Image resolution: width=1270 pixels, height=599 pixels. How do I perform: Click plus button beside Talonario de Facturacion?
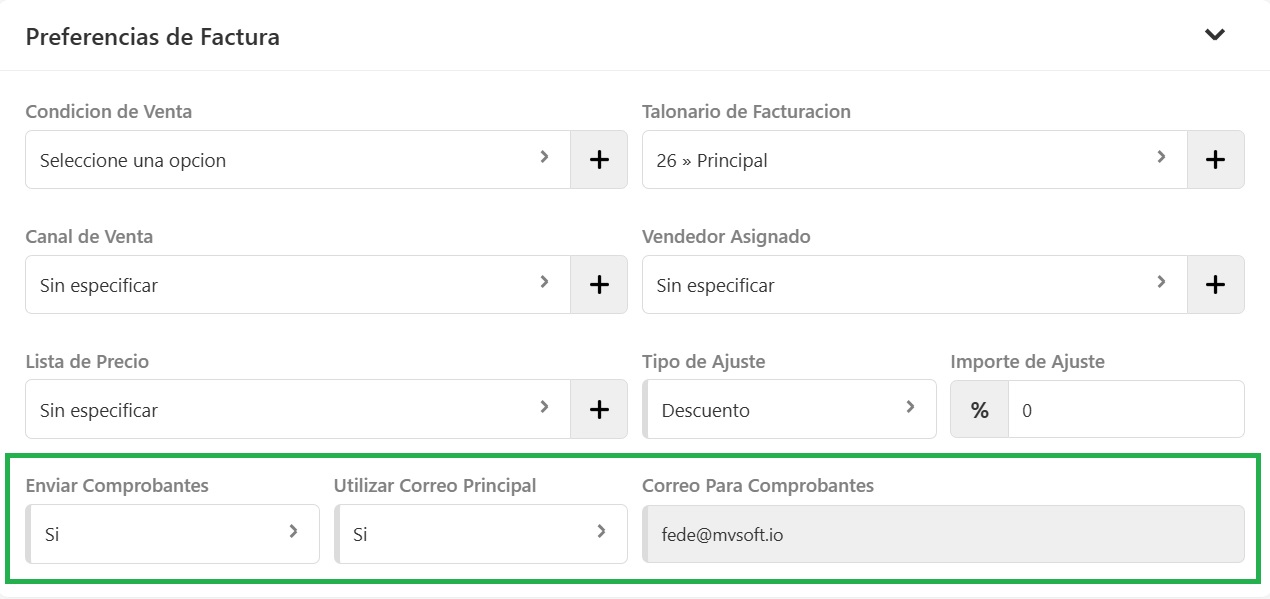click(1215, 160)
